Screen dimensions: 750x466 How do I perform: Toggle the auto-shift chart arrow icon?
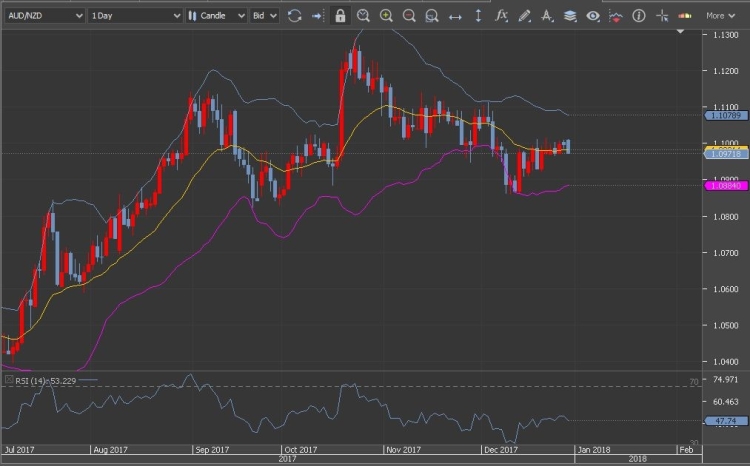click(317, 16)
